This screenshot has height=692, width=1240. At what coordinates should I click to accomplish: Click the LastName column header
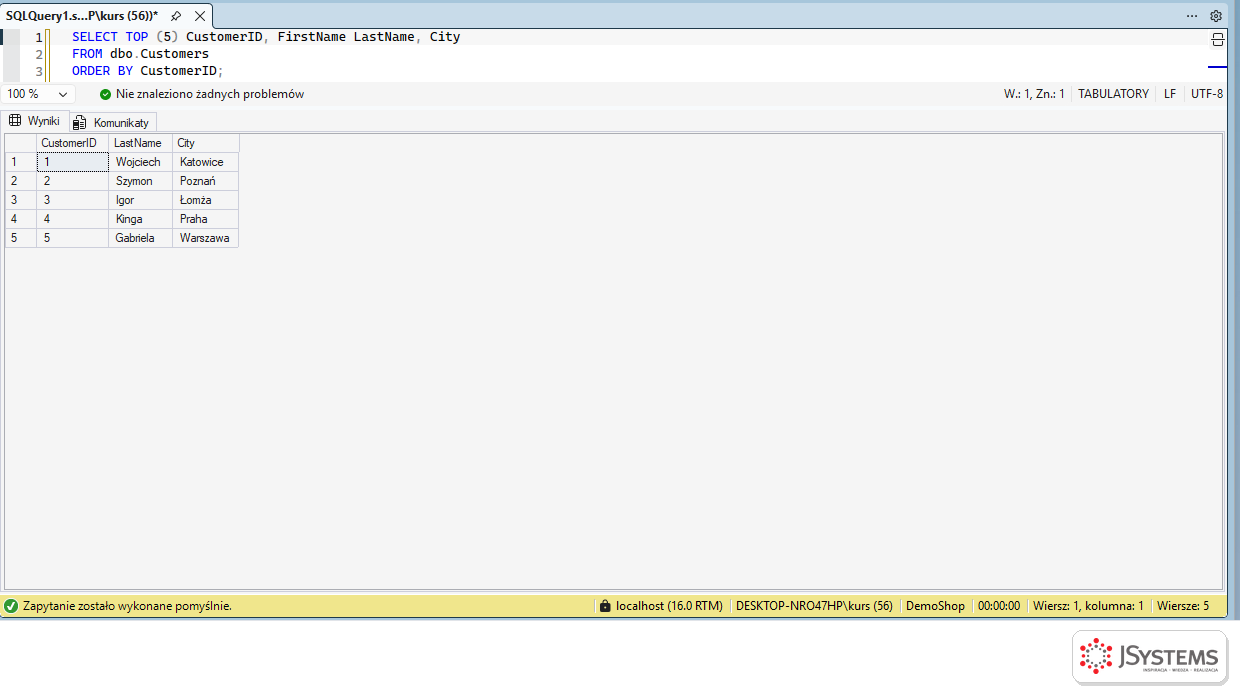[140, 143]
